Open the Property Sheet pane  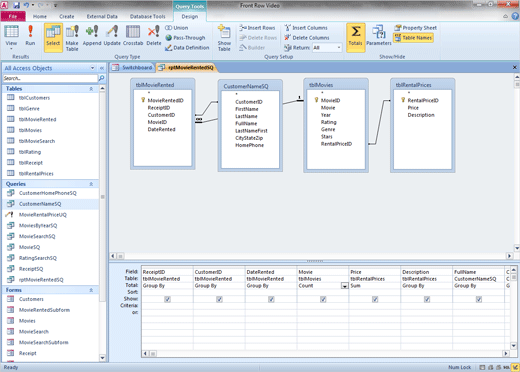click(415, 28)
